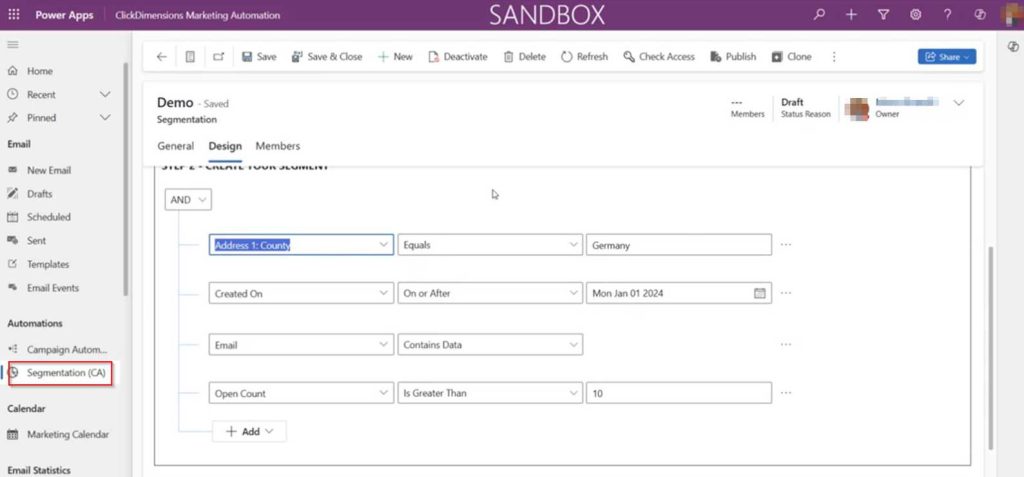Screen dimensions: 1024x477
Task: Click the Share button
Action: [x=947, y=57]
